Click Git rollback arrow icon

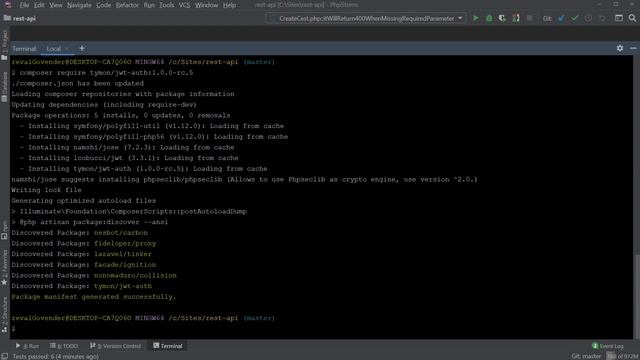pyautogui.click(x=602, y=18)
